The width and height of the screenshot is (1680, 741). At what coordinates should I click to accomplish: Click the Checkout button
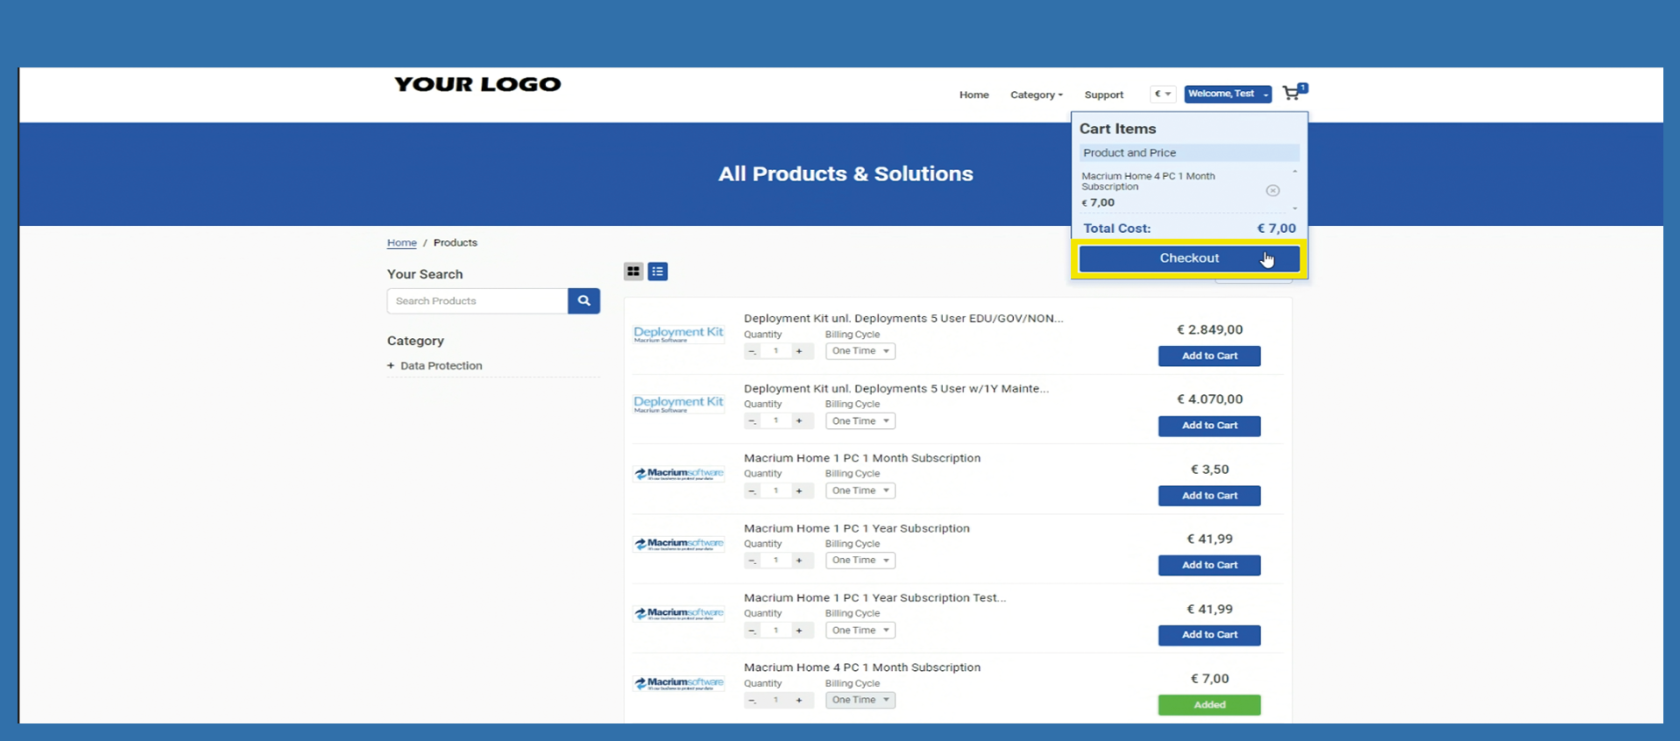(1189, 258)
